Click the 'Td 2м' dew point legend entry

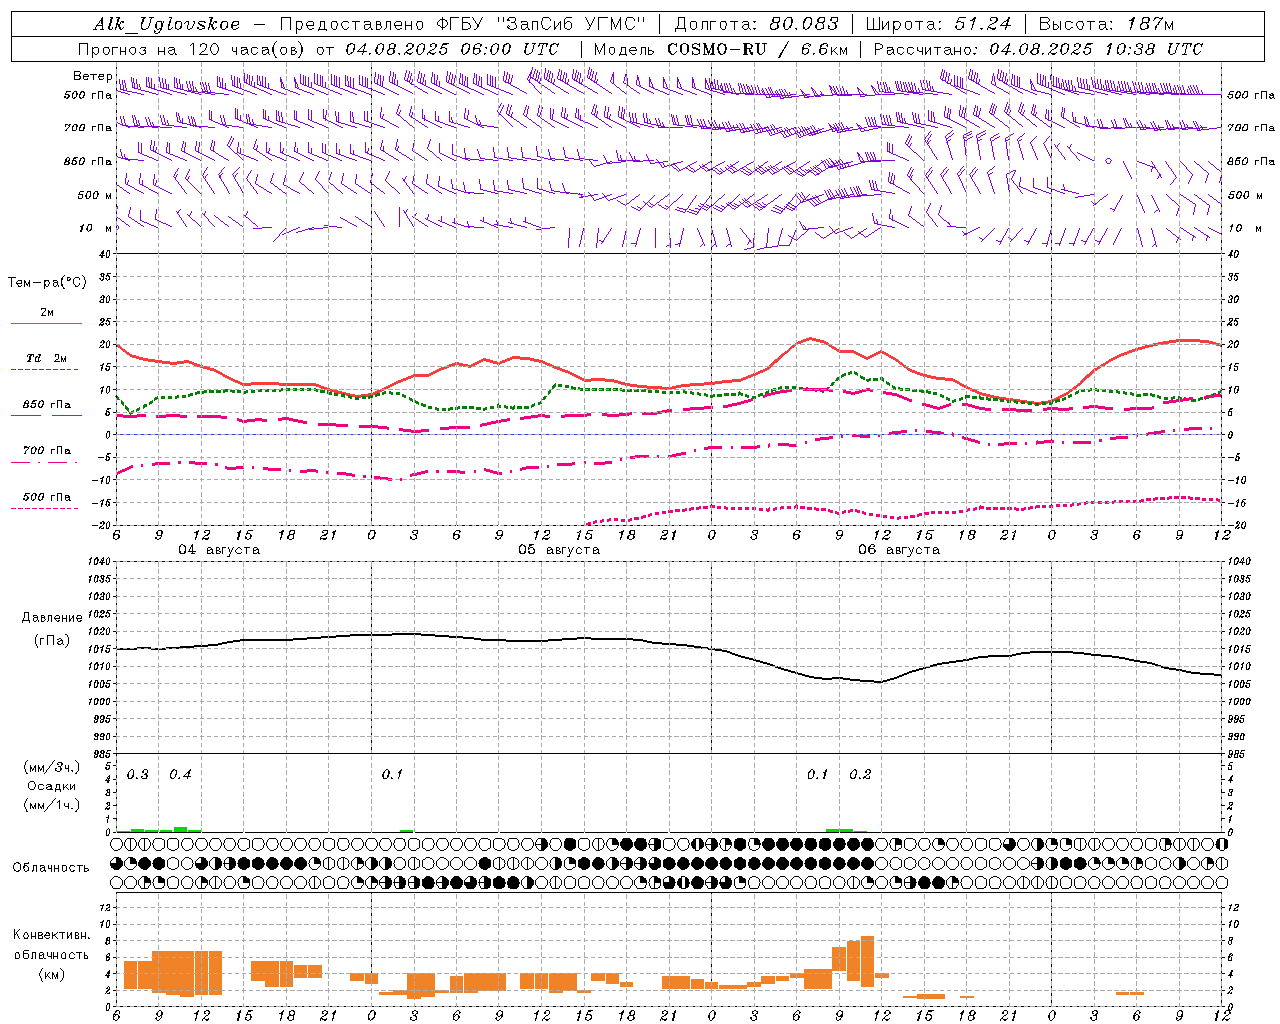point(47,358)
